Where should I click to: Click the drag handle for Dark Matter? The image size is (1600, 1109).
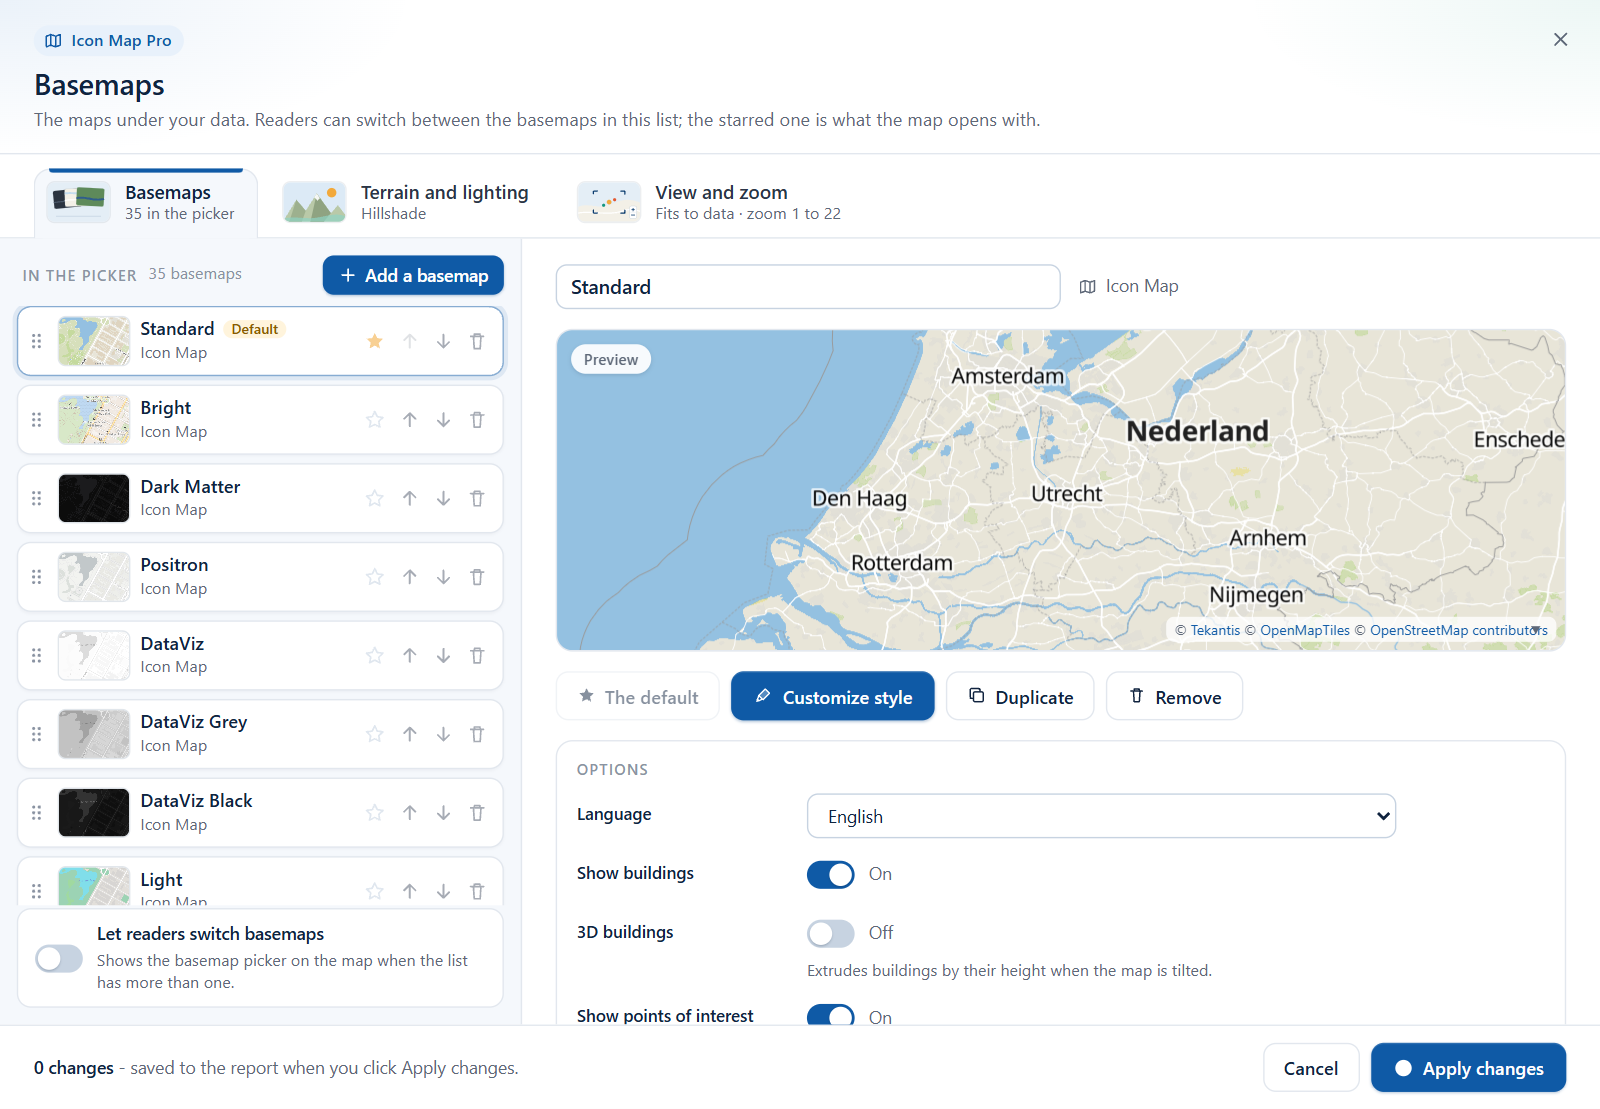(37, 498)
